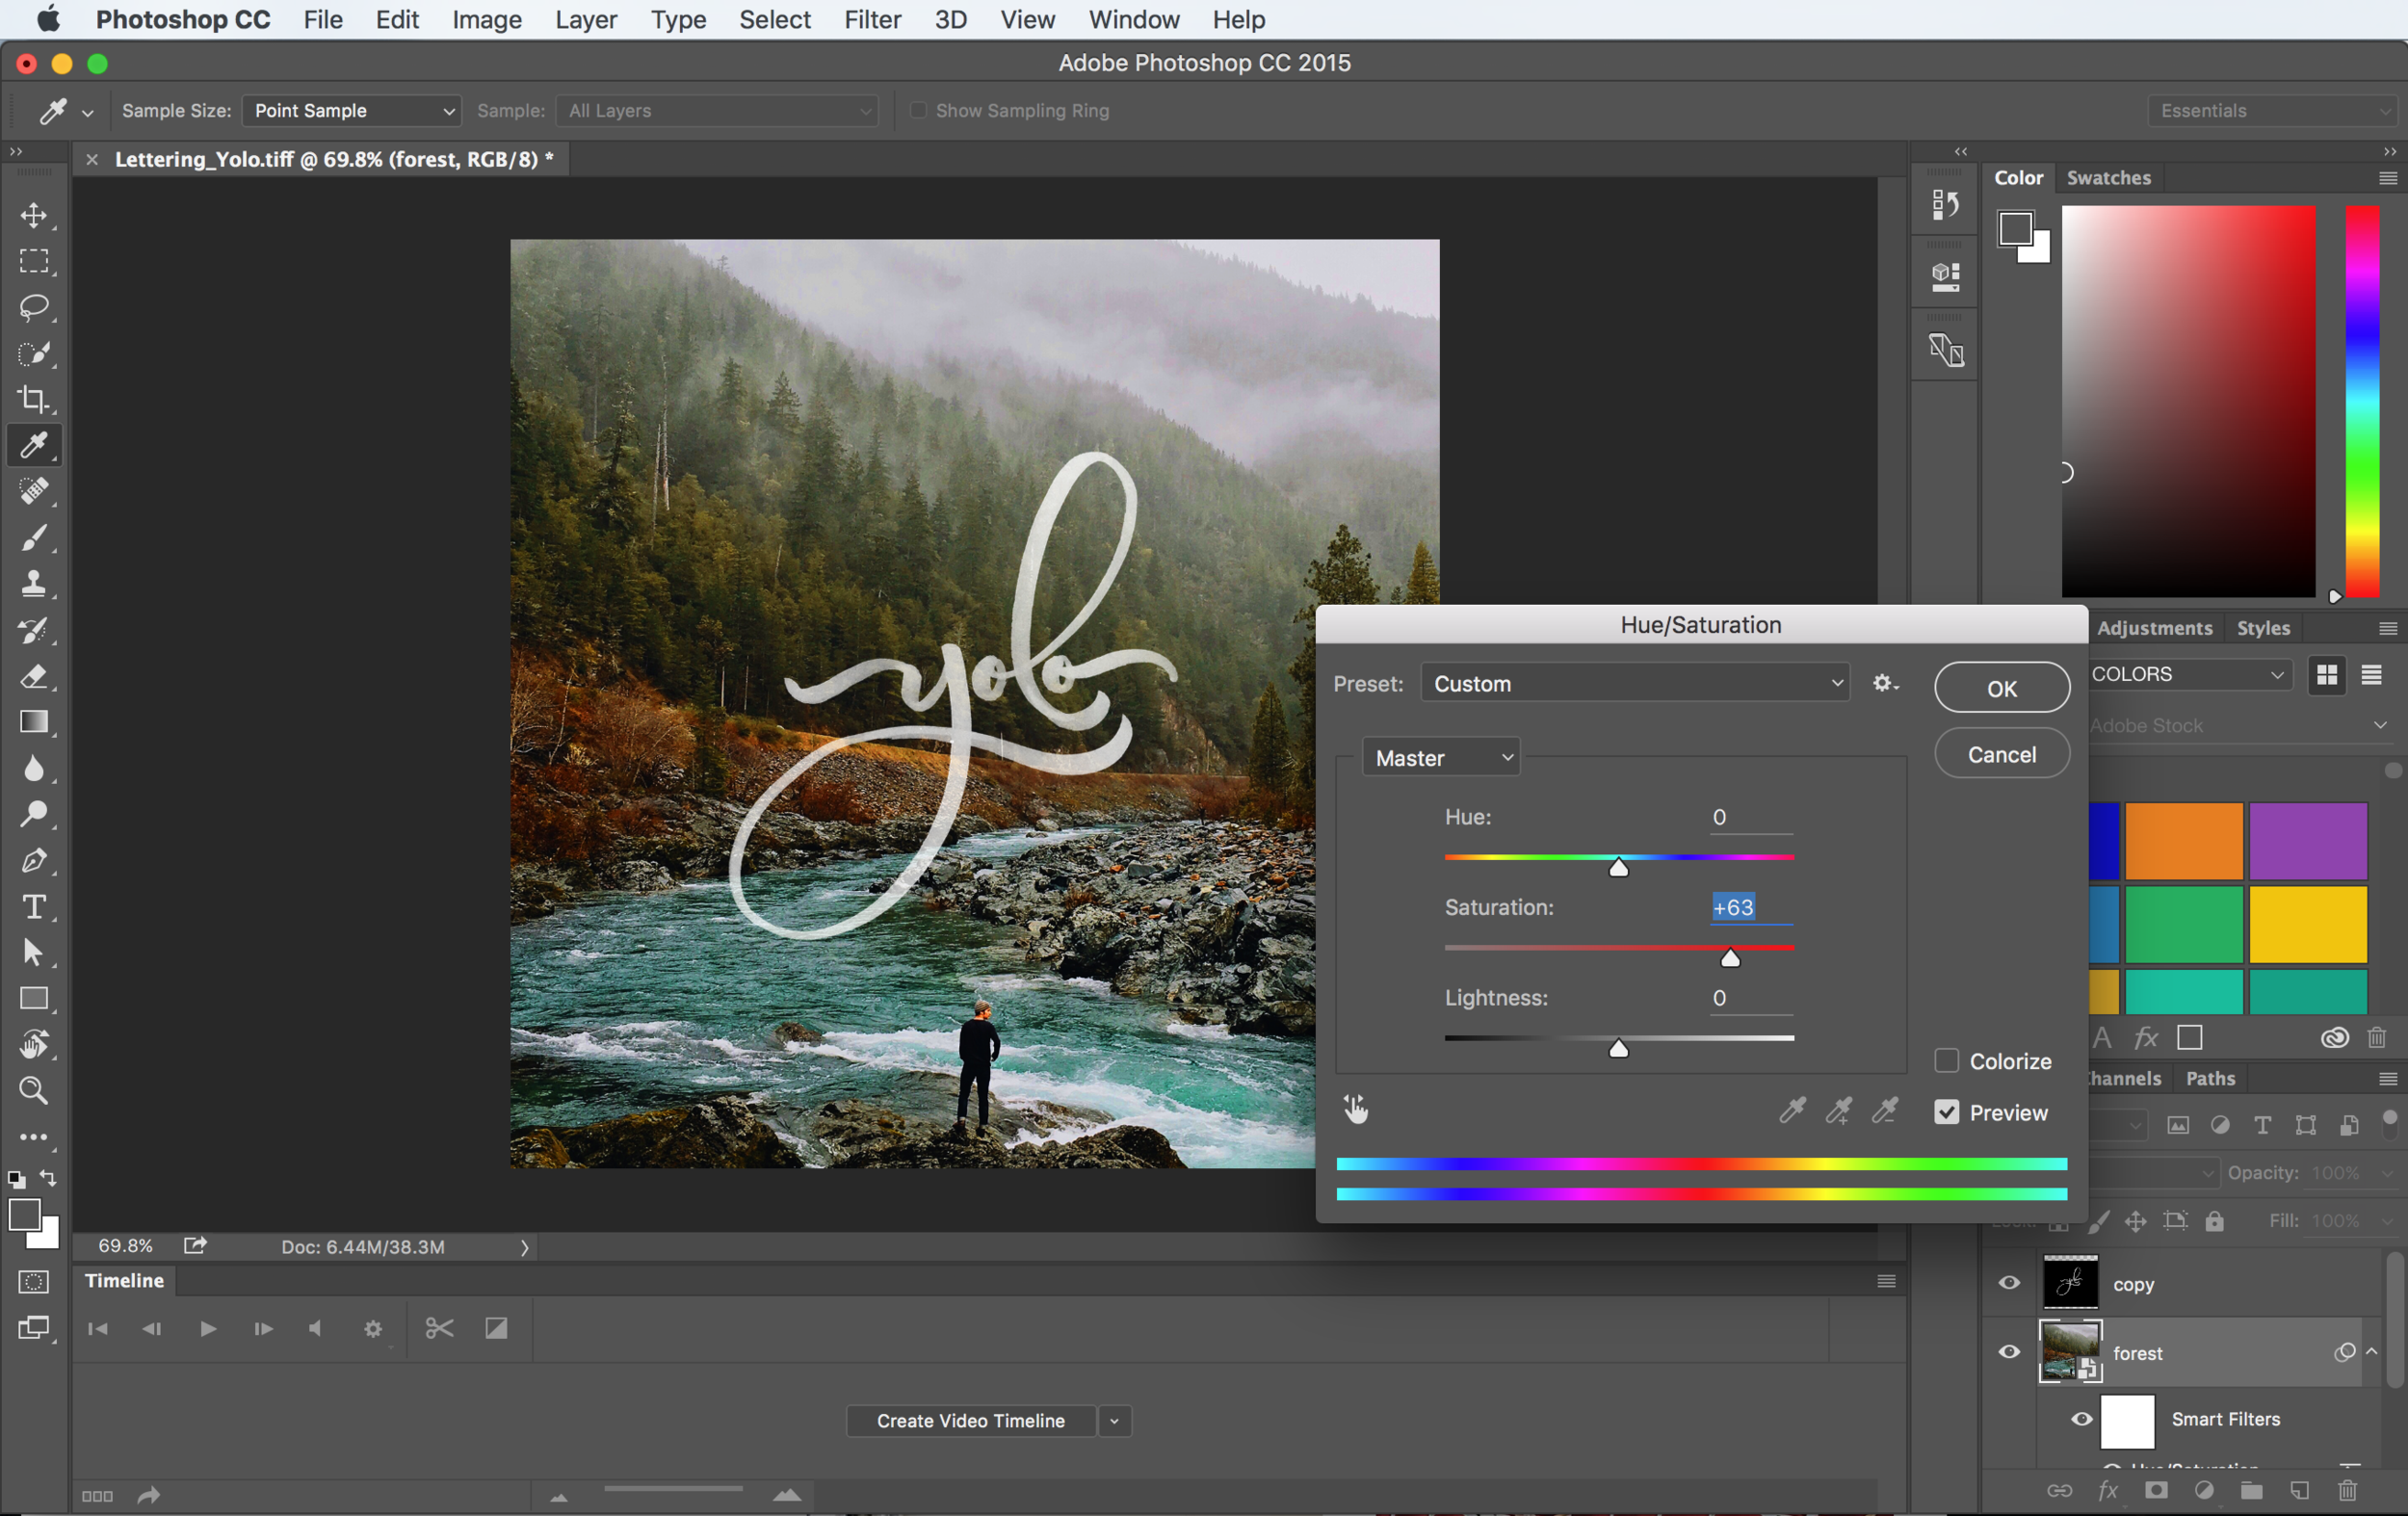Screen dimensions: 2408x1516
Task: Select the Crop tool
Action: pyautogui.click(x=34, y=399)
